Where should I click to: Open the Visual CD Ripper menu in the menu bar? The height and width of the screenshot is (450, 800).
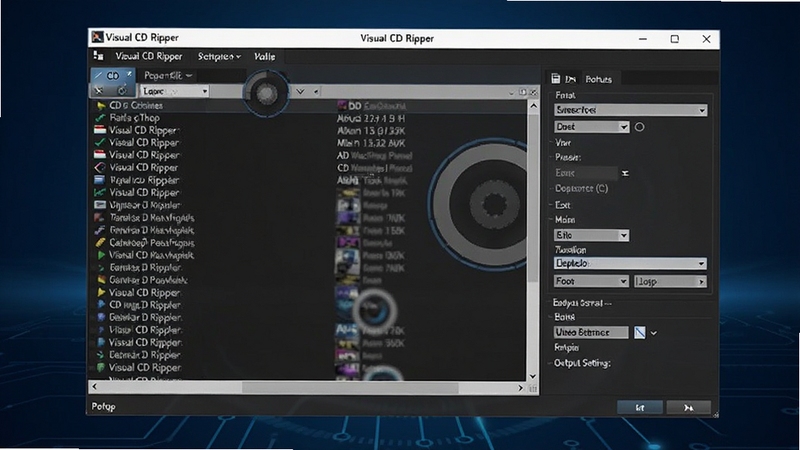tap(148, 56)
